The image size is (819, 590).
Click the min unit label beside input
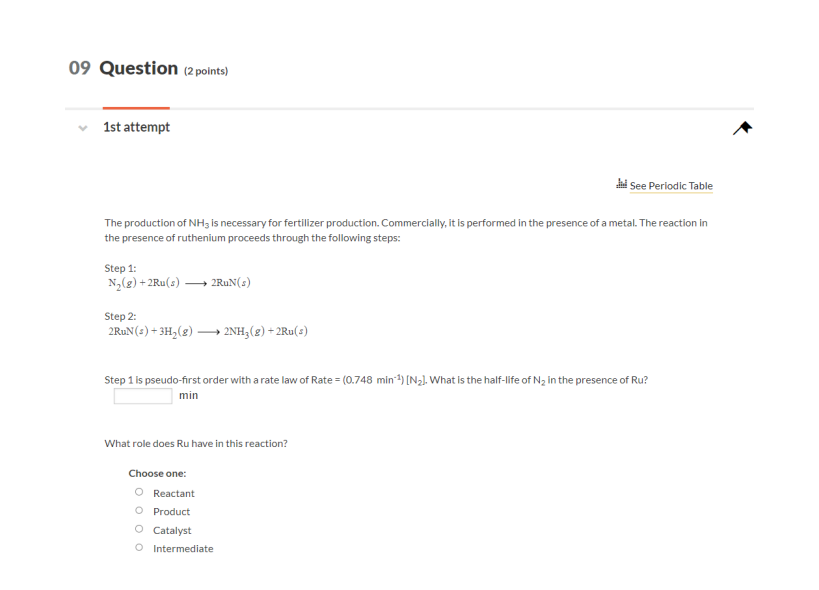pos(189,395)
